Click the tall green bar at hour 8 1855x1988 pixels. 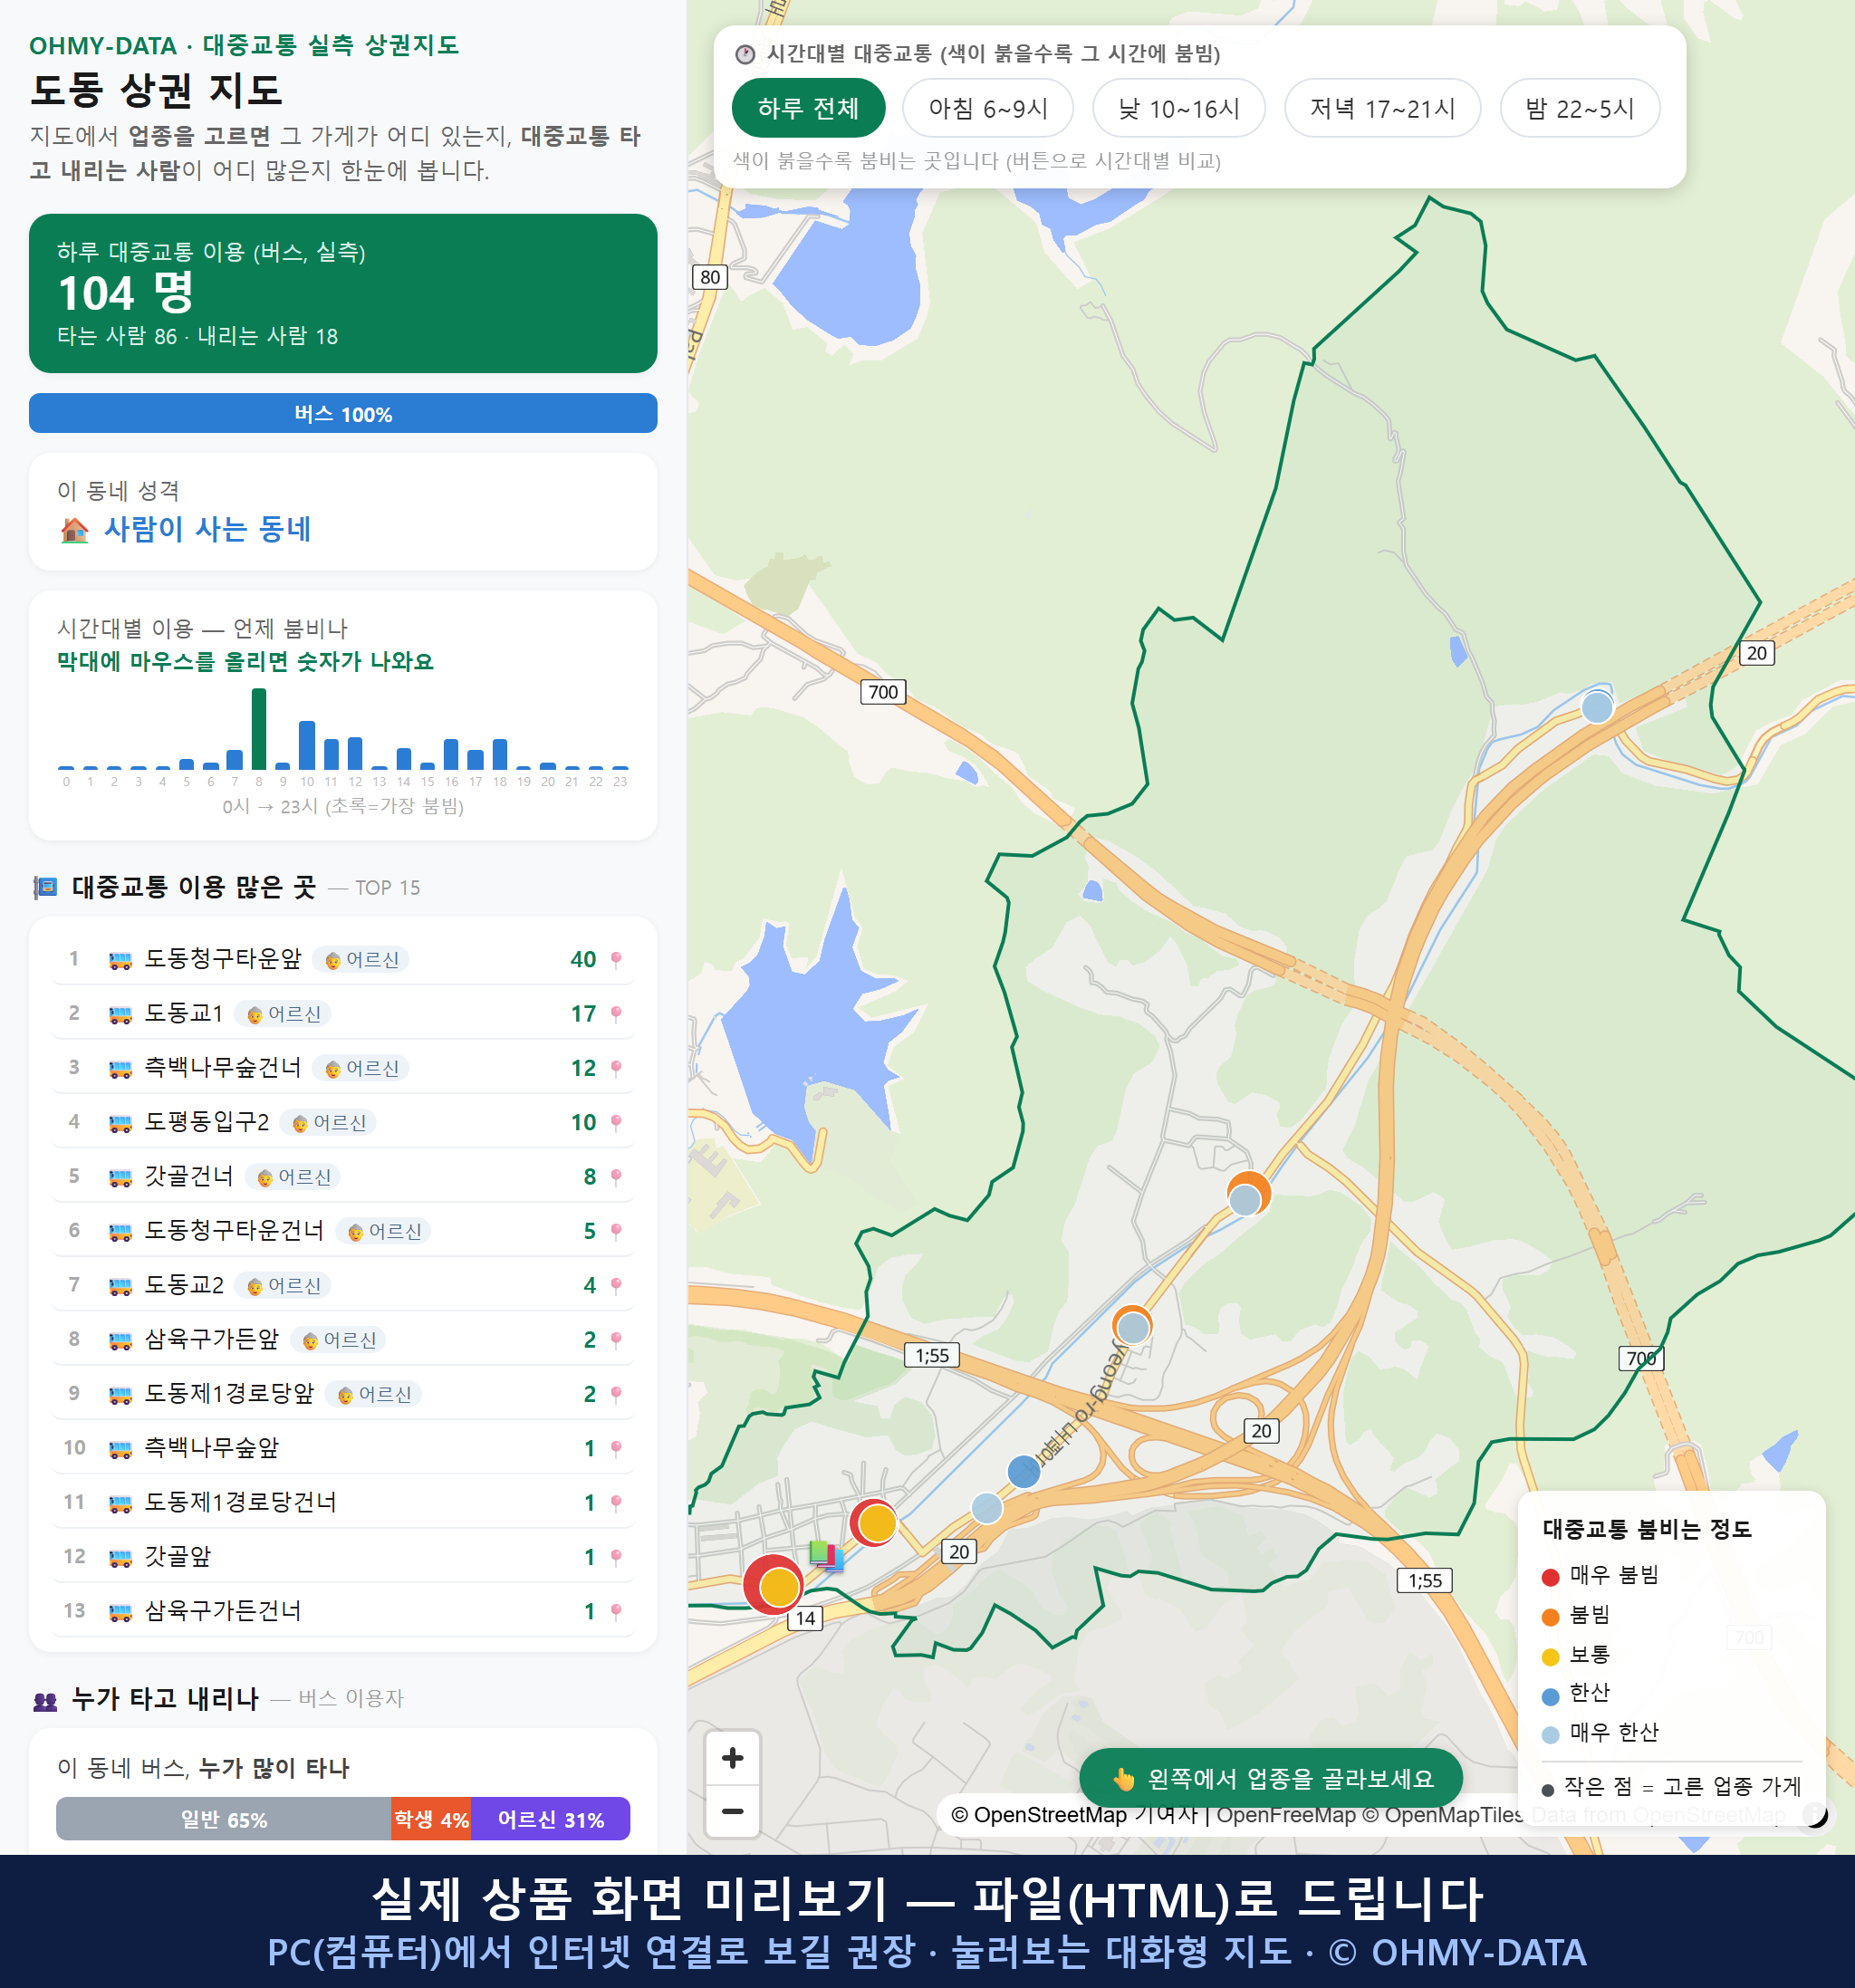259,728
